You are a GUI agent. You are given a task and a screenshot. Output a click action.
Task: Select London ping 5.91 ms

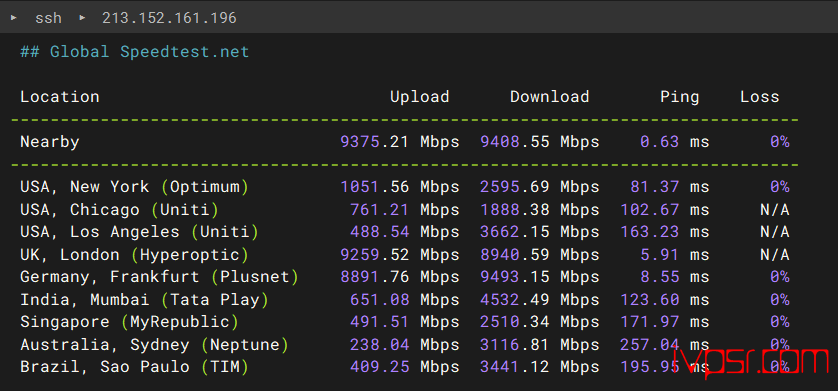[x=675, y=254]
